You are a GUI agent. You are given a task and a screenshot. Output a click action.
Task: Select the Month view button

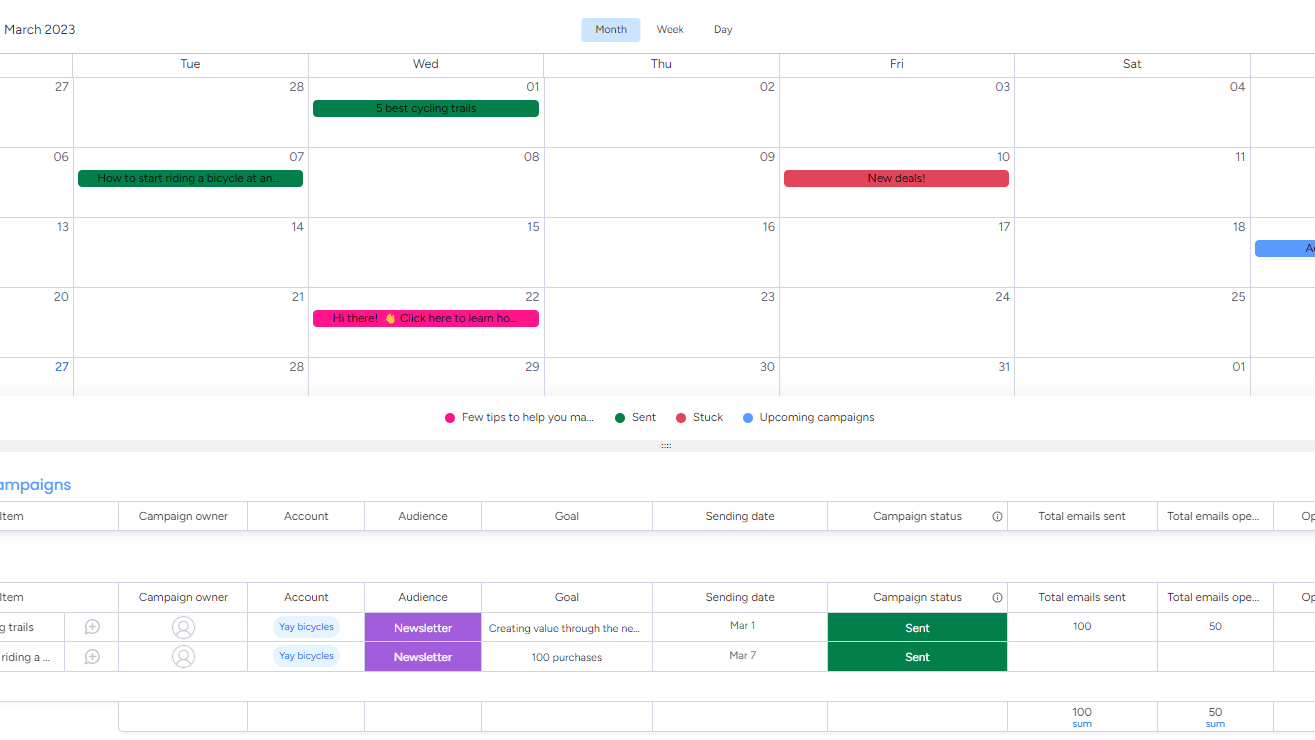coord(610,29)
